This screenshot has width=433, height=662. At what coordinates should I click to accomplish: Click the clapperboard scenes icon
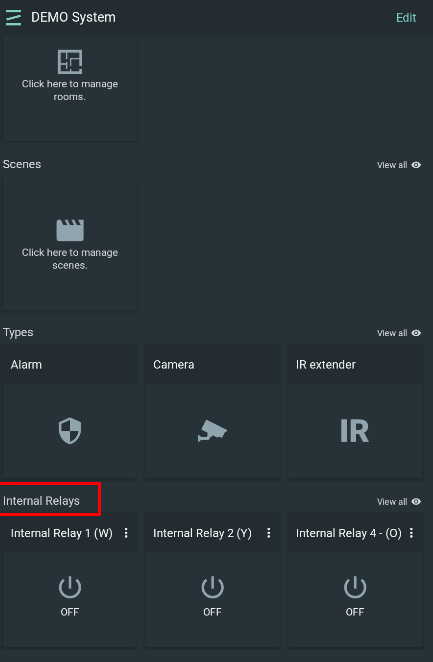[70, 230]
